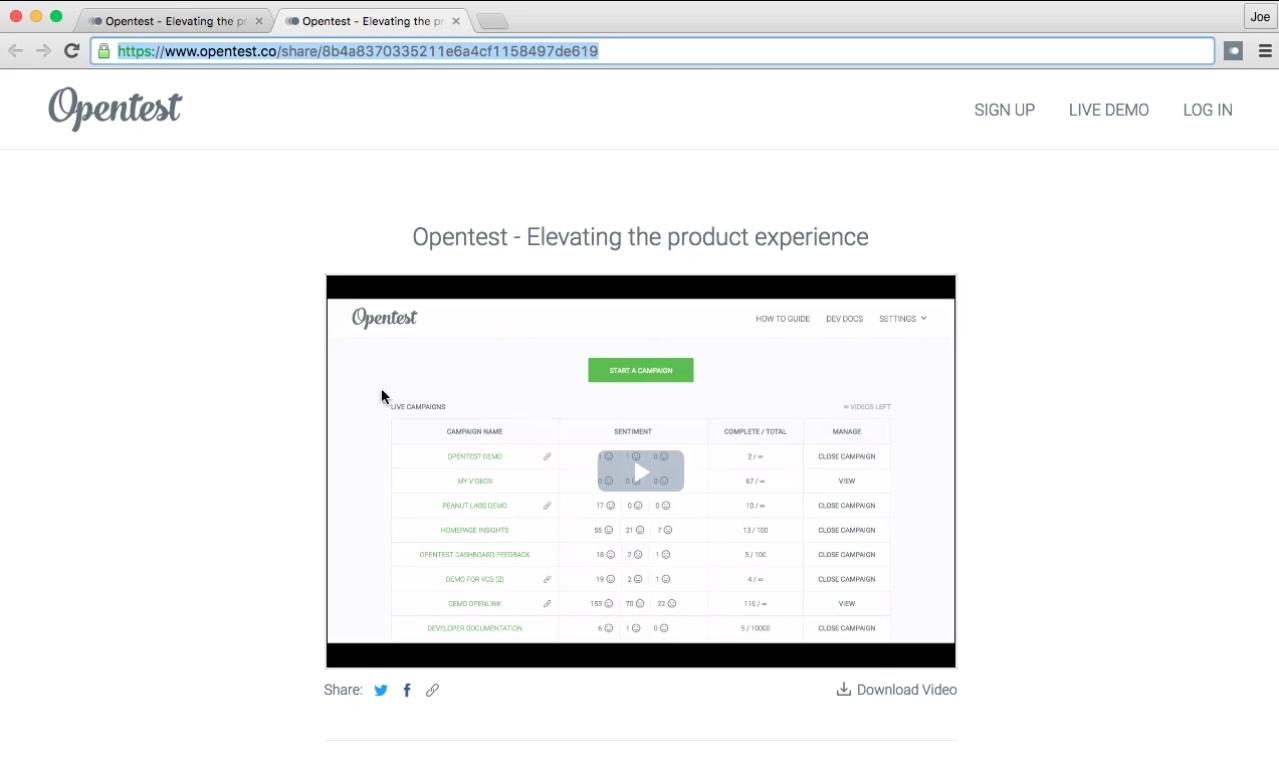Image resolution: width=1279 pixels, height=761 pixels.
Task: Copy the share link using the chain icon
Action: tap(432, 690)
